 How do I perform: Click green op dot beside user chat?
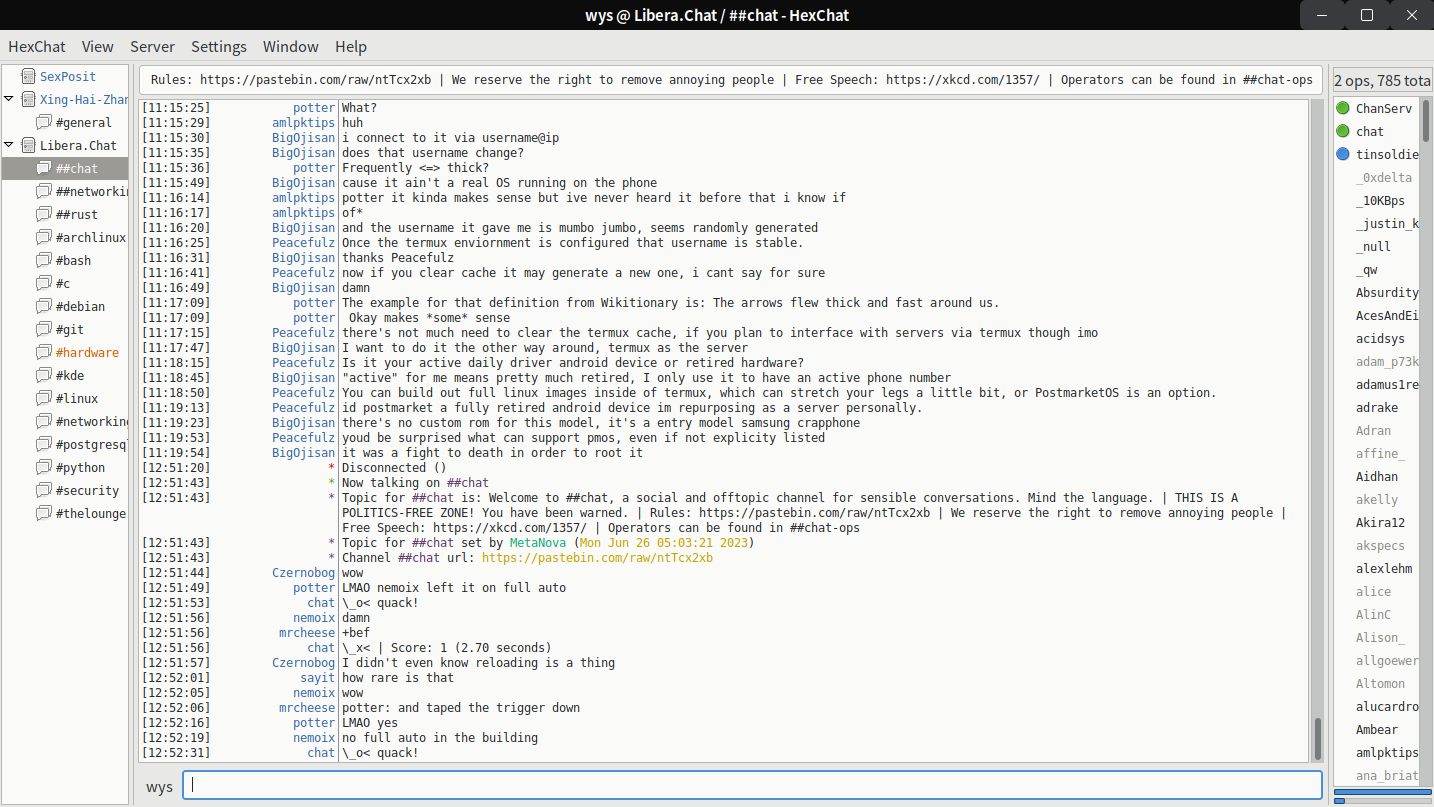pyautogui.click(x=1343, y=131)
